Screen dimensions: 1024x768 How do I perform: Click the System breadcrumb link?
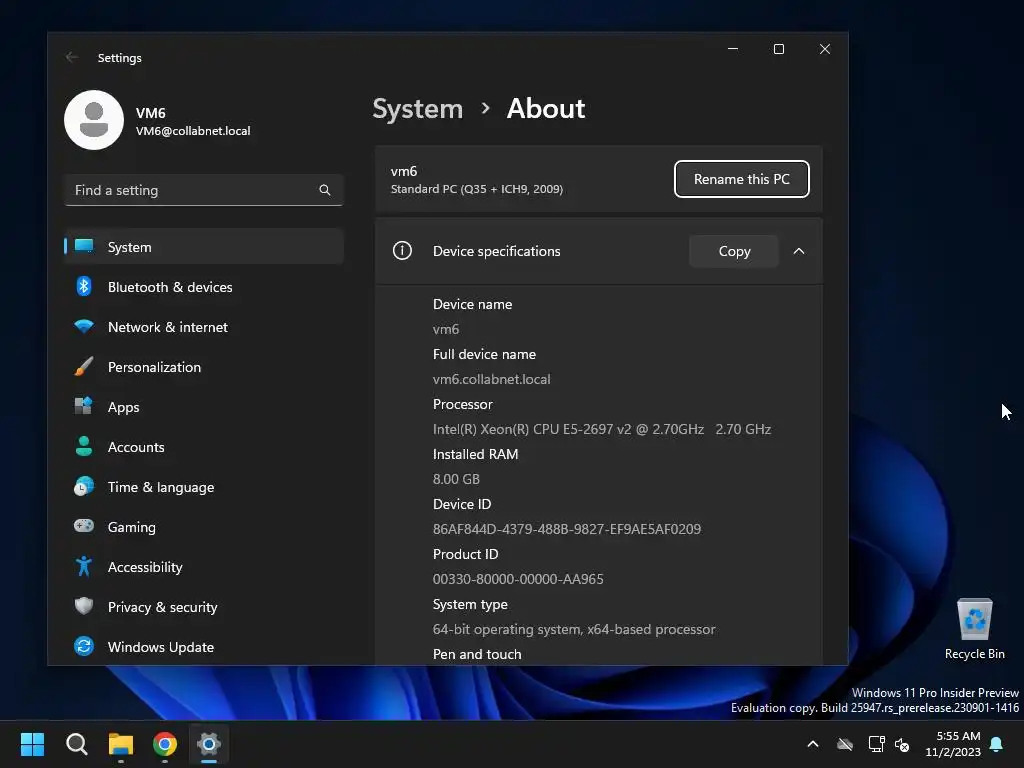[417, 108]
